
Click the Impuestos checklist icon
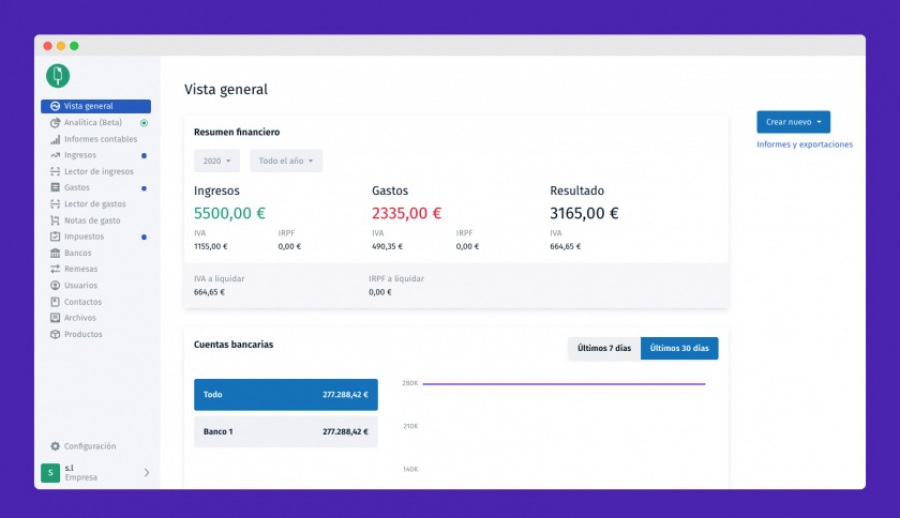(x=55, y=236)
